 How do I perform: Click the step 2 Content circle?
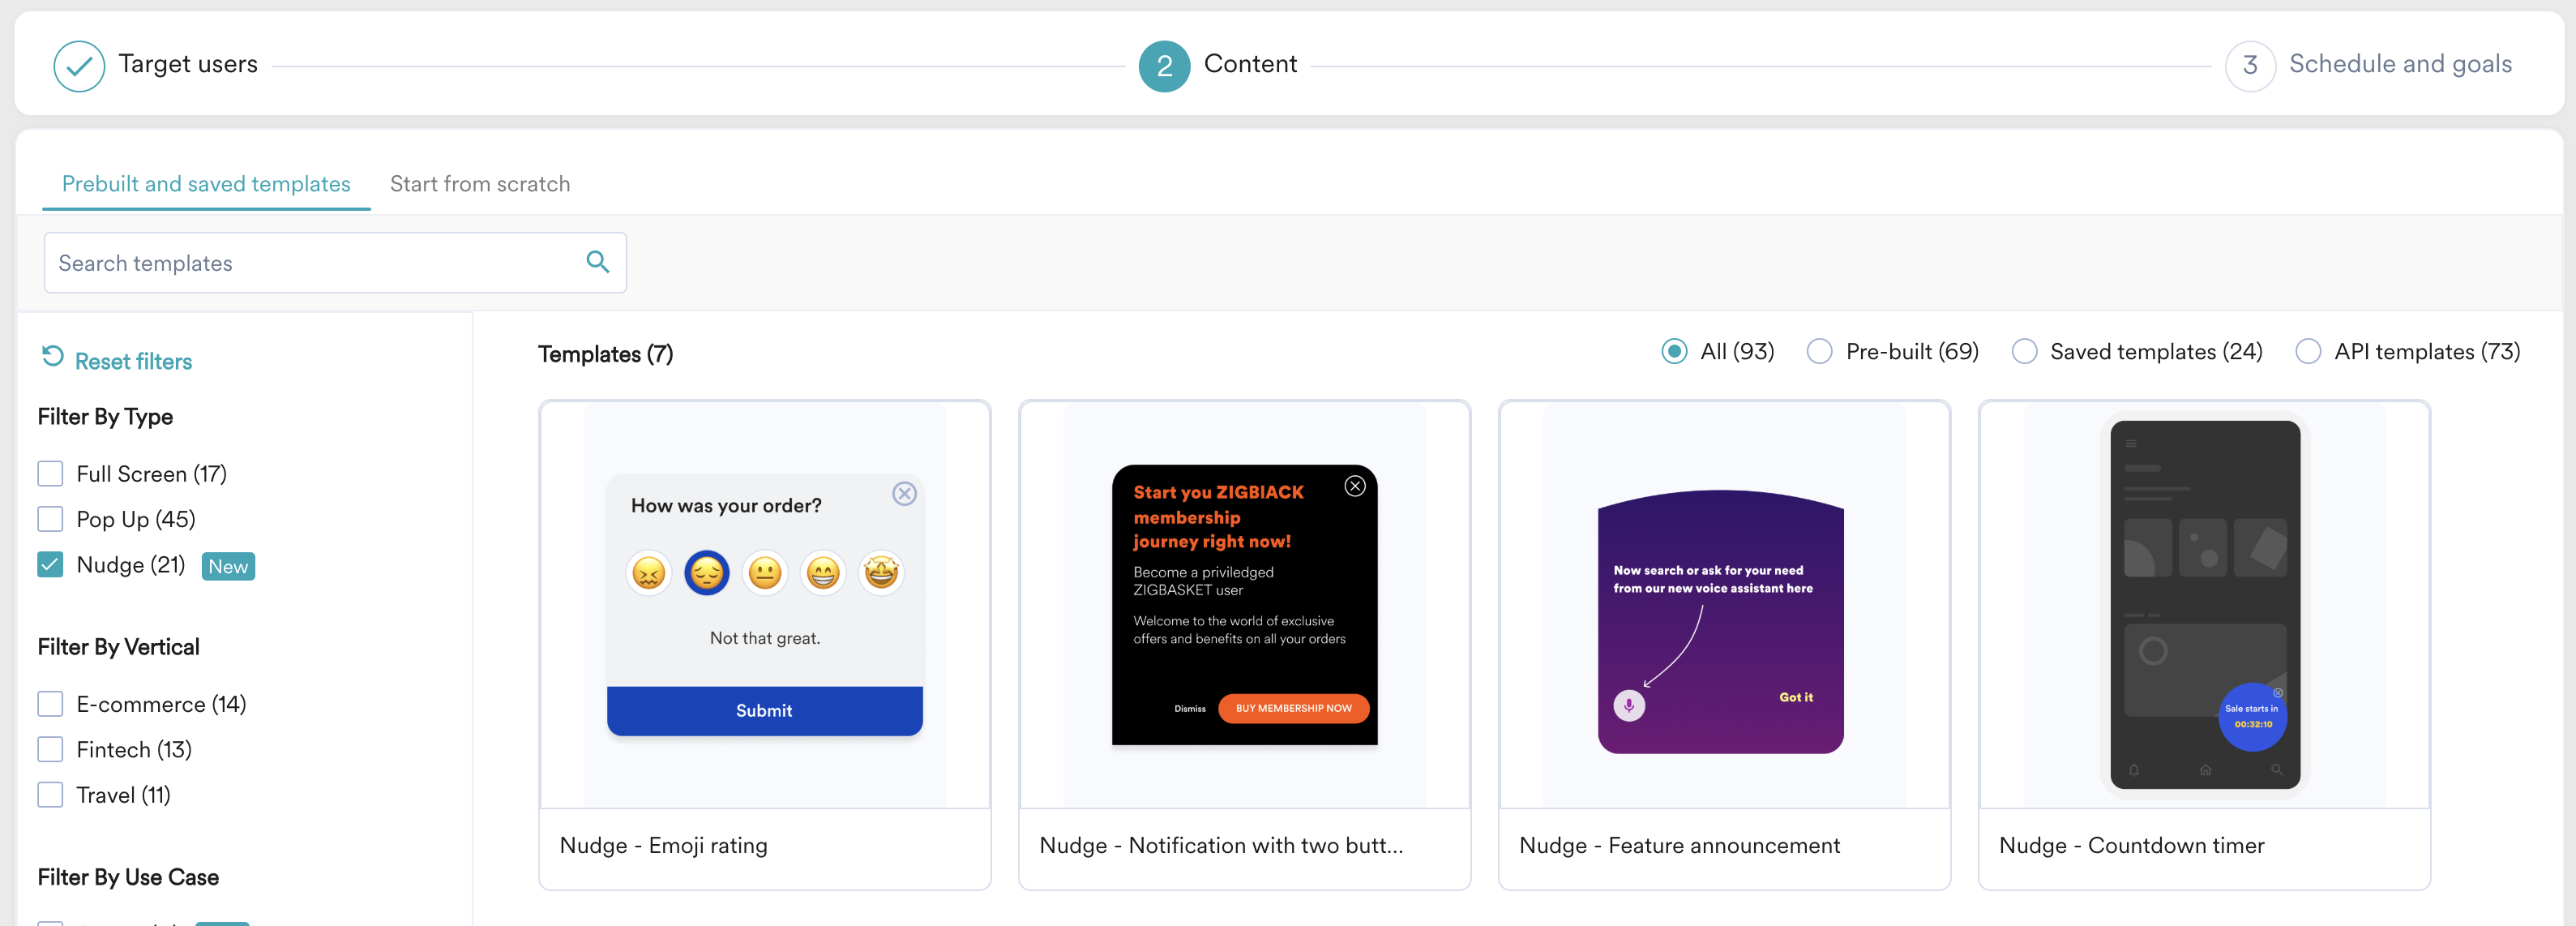click(1164, 66)
